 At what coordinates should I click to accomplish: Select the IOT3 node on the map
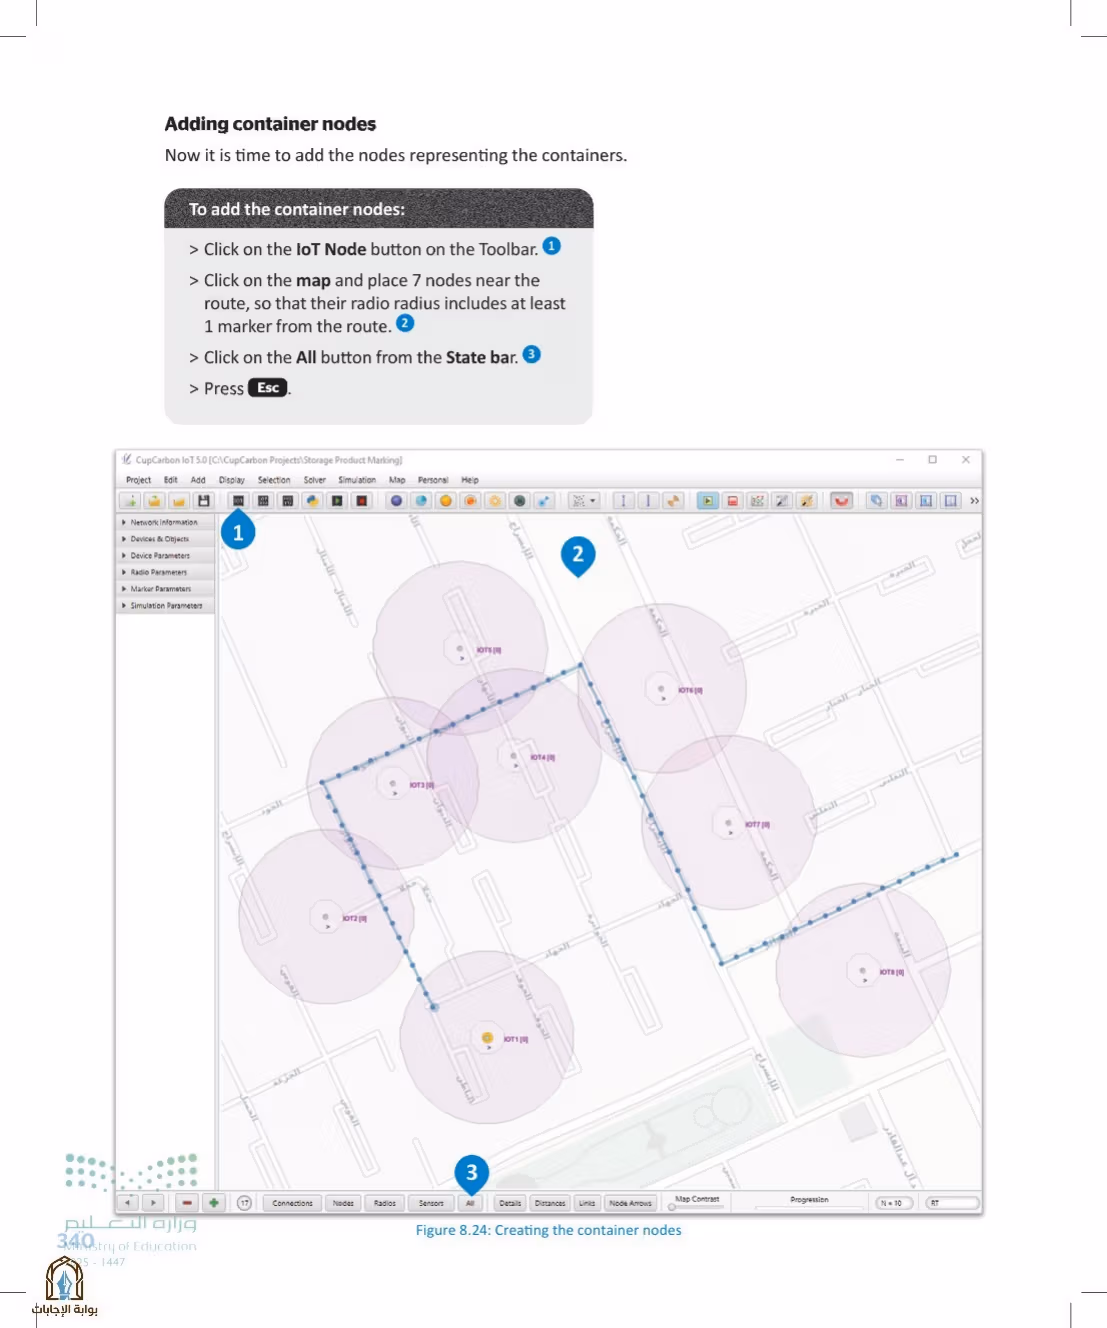(392, 784)
